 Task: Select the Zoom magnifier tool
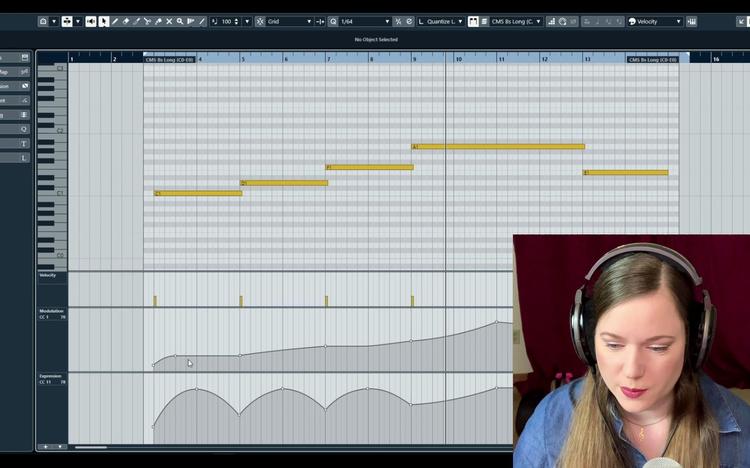(x=180, y=22)
